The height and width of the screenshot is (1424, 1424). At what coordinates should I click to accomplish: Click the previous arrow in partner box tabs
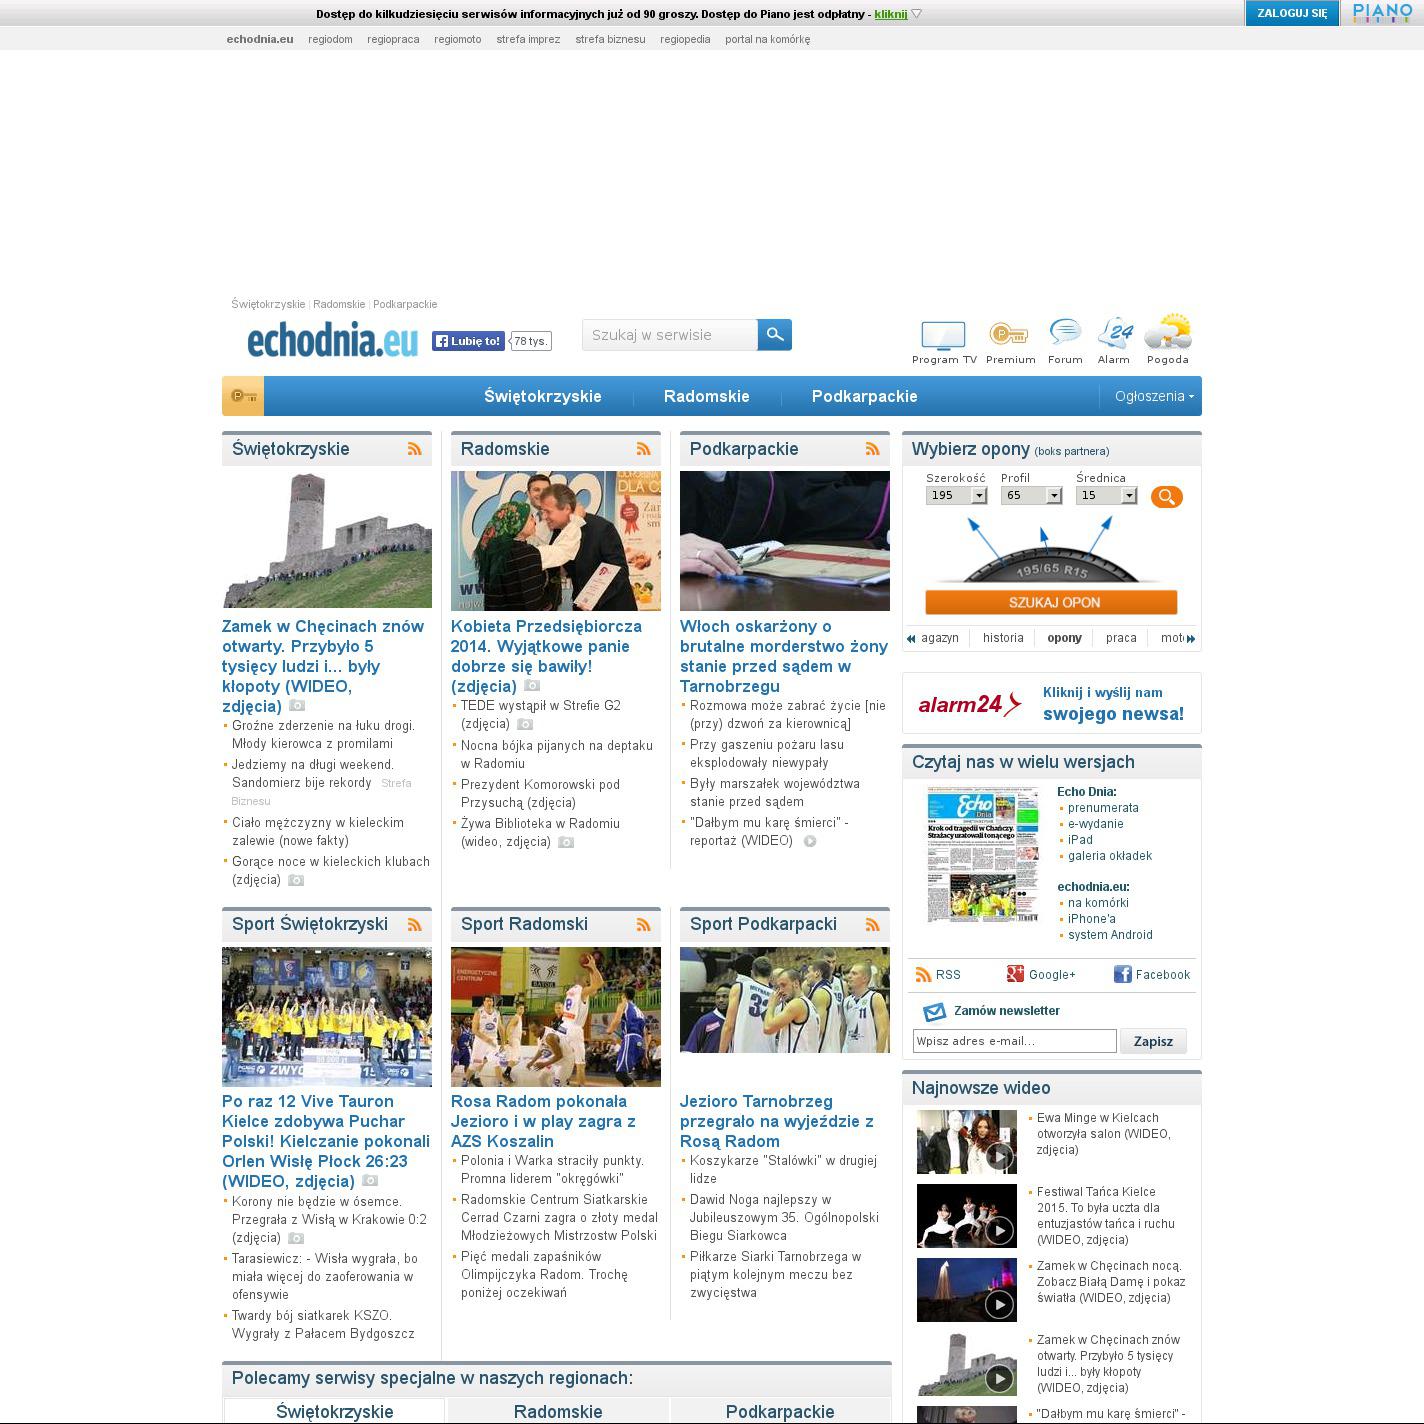click(911, 638)
